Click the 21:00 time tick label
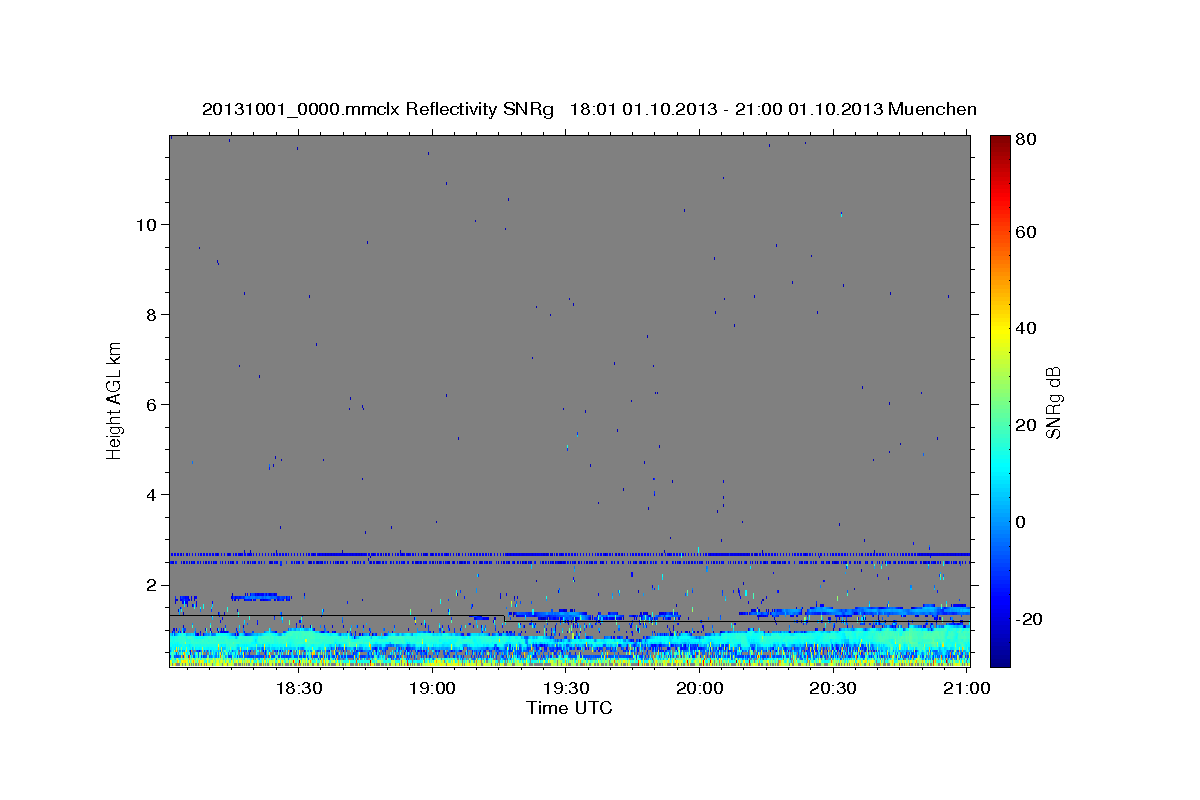The width and height of the screenshot is (1200, 800). click(967, 688)
